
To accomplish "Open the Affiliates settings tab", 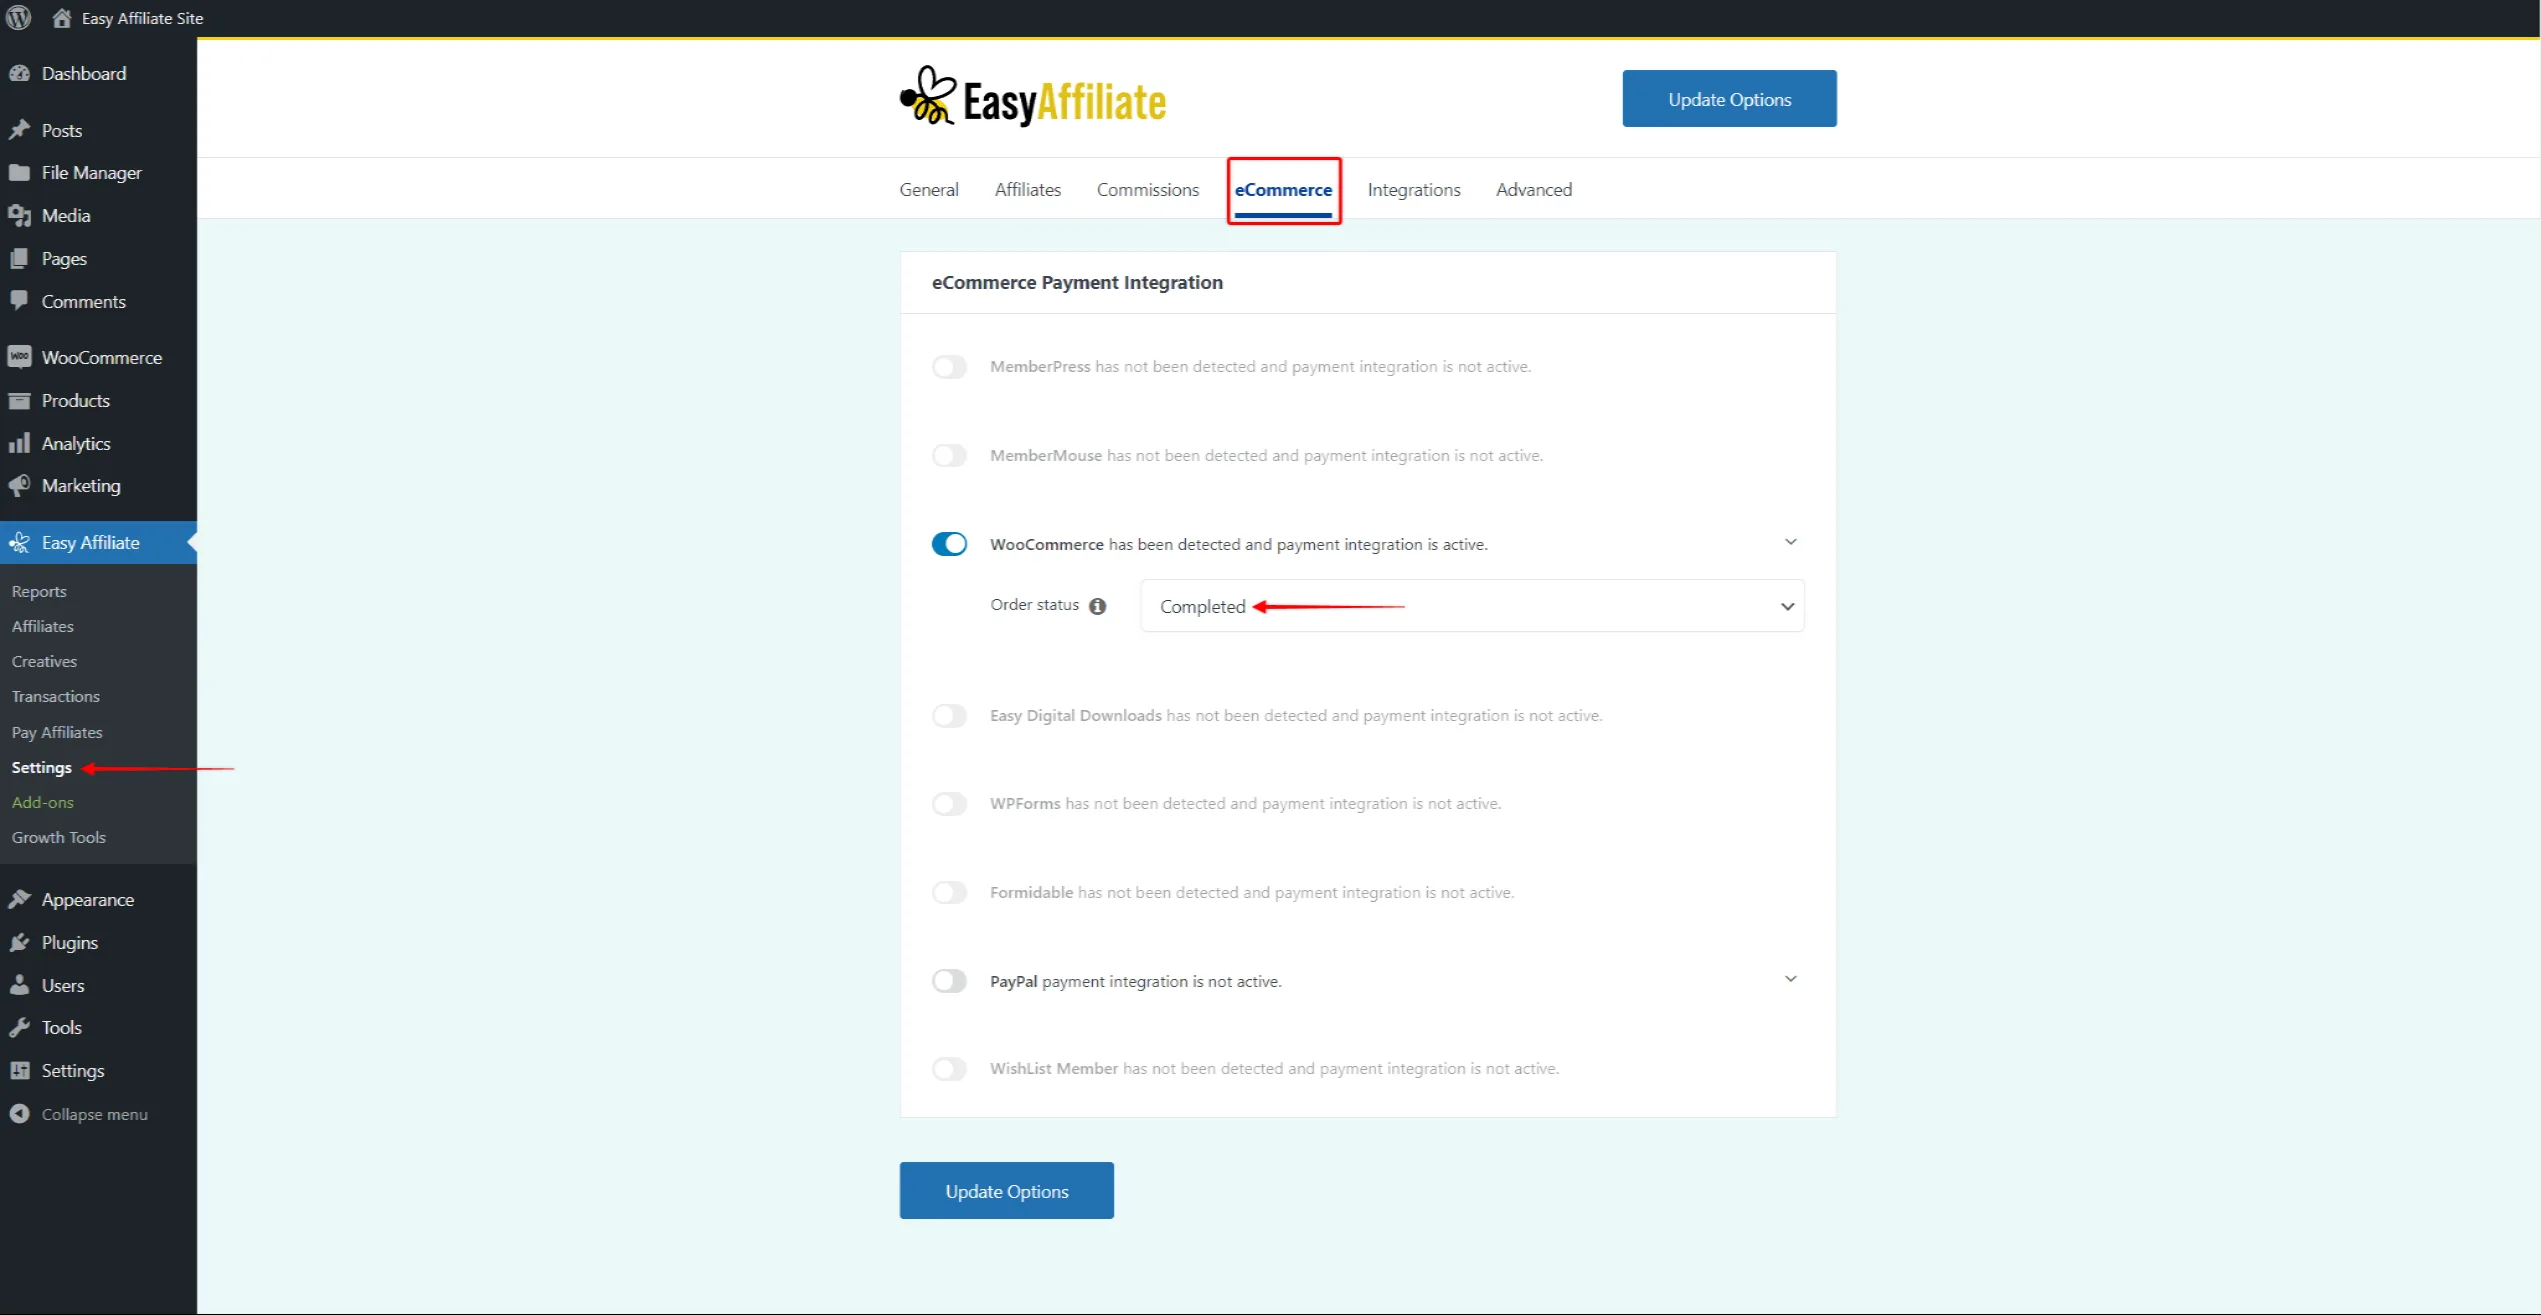I will pos(1027,190).
